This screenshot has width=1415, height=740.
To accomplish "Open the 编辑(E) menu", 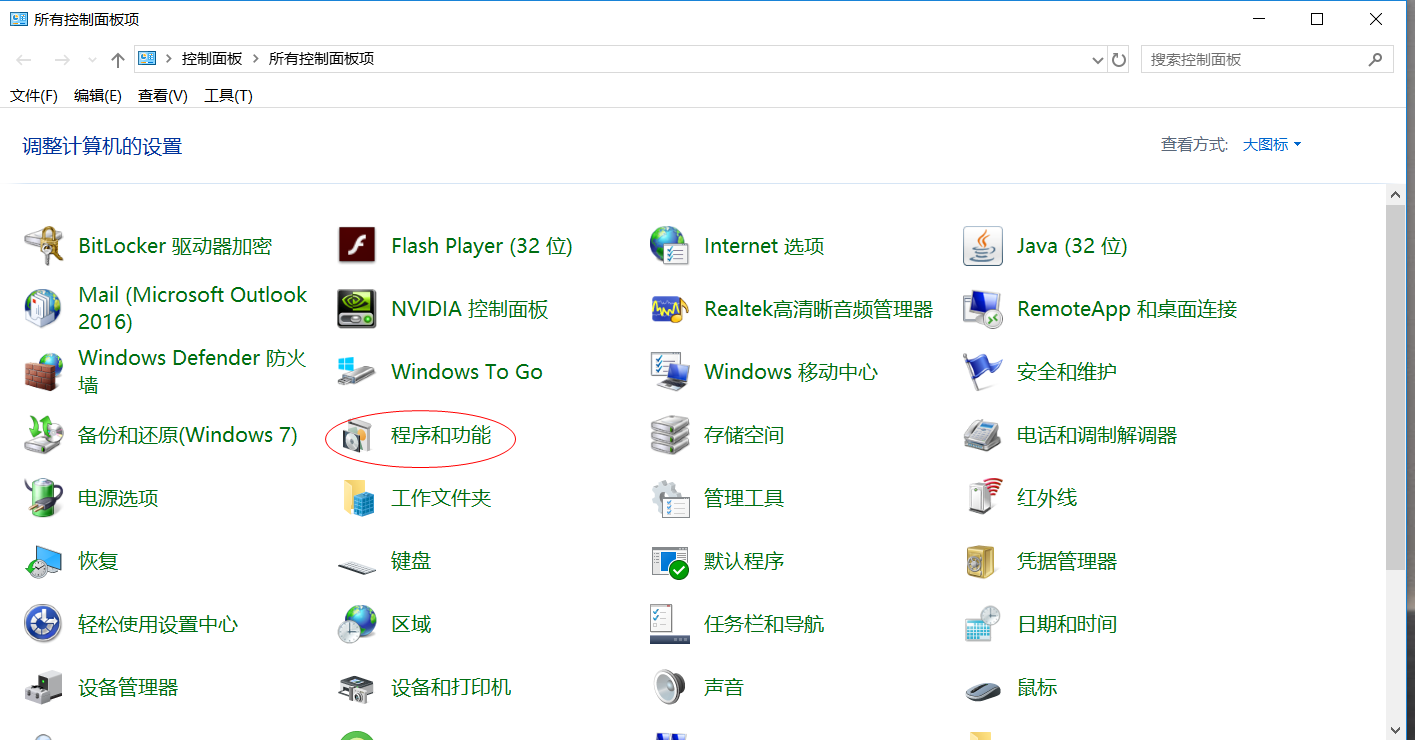I will coord(98,96).
